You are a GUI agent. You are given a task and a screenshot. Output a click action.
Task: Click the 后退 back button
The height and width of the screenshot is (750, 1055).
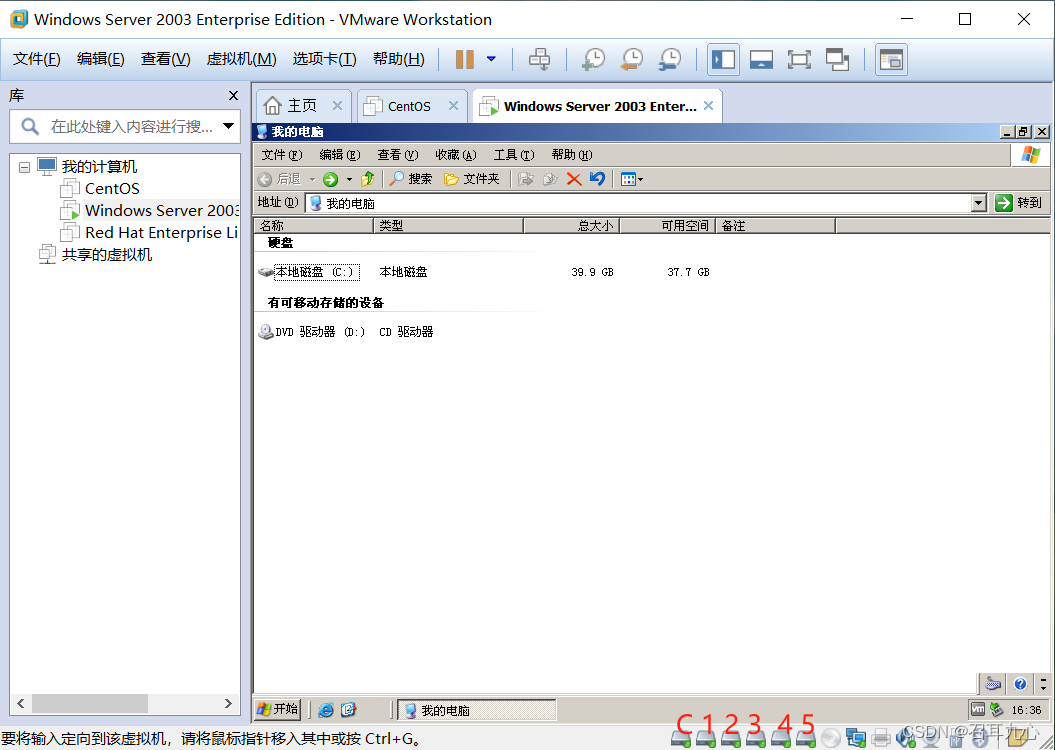(280, 179)
